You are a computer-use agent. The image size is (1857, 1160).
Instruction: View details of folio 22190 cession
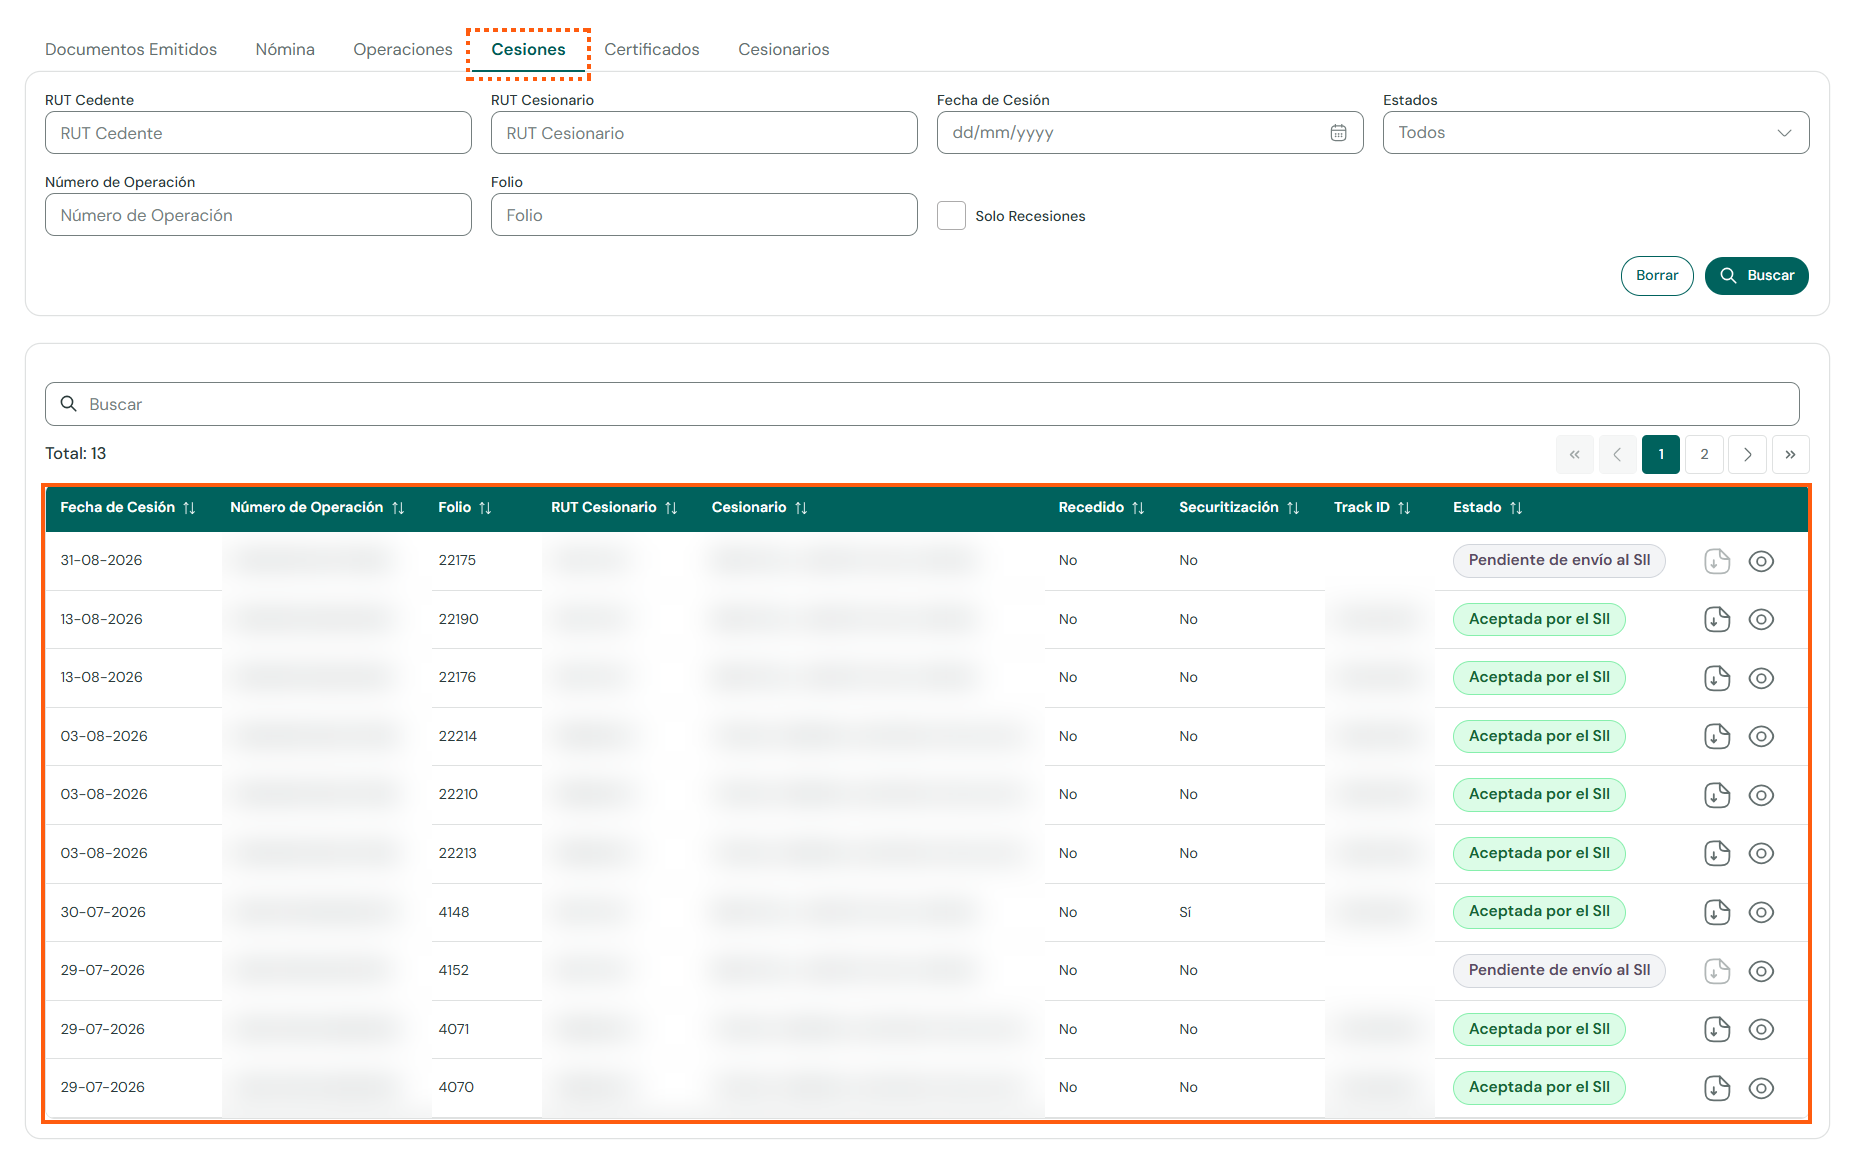1761,619
